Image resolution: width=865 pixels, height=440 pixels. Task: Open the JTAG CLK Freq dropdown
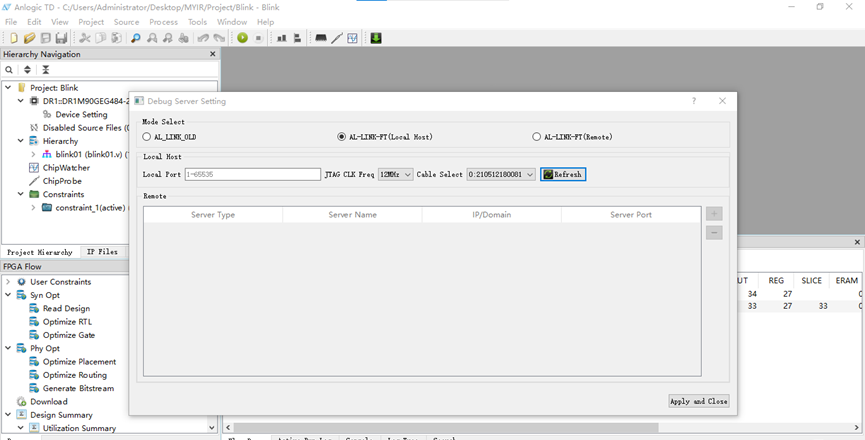click(x=396, y=174)
